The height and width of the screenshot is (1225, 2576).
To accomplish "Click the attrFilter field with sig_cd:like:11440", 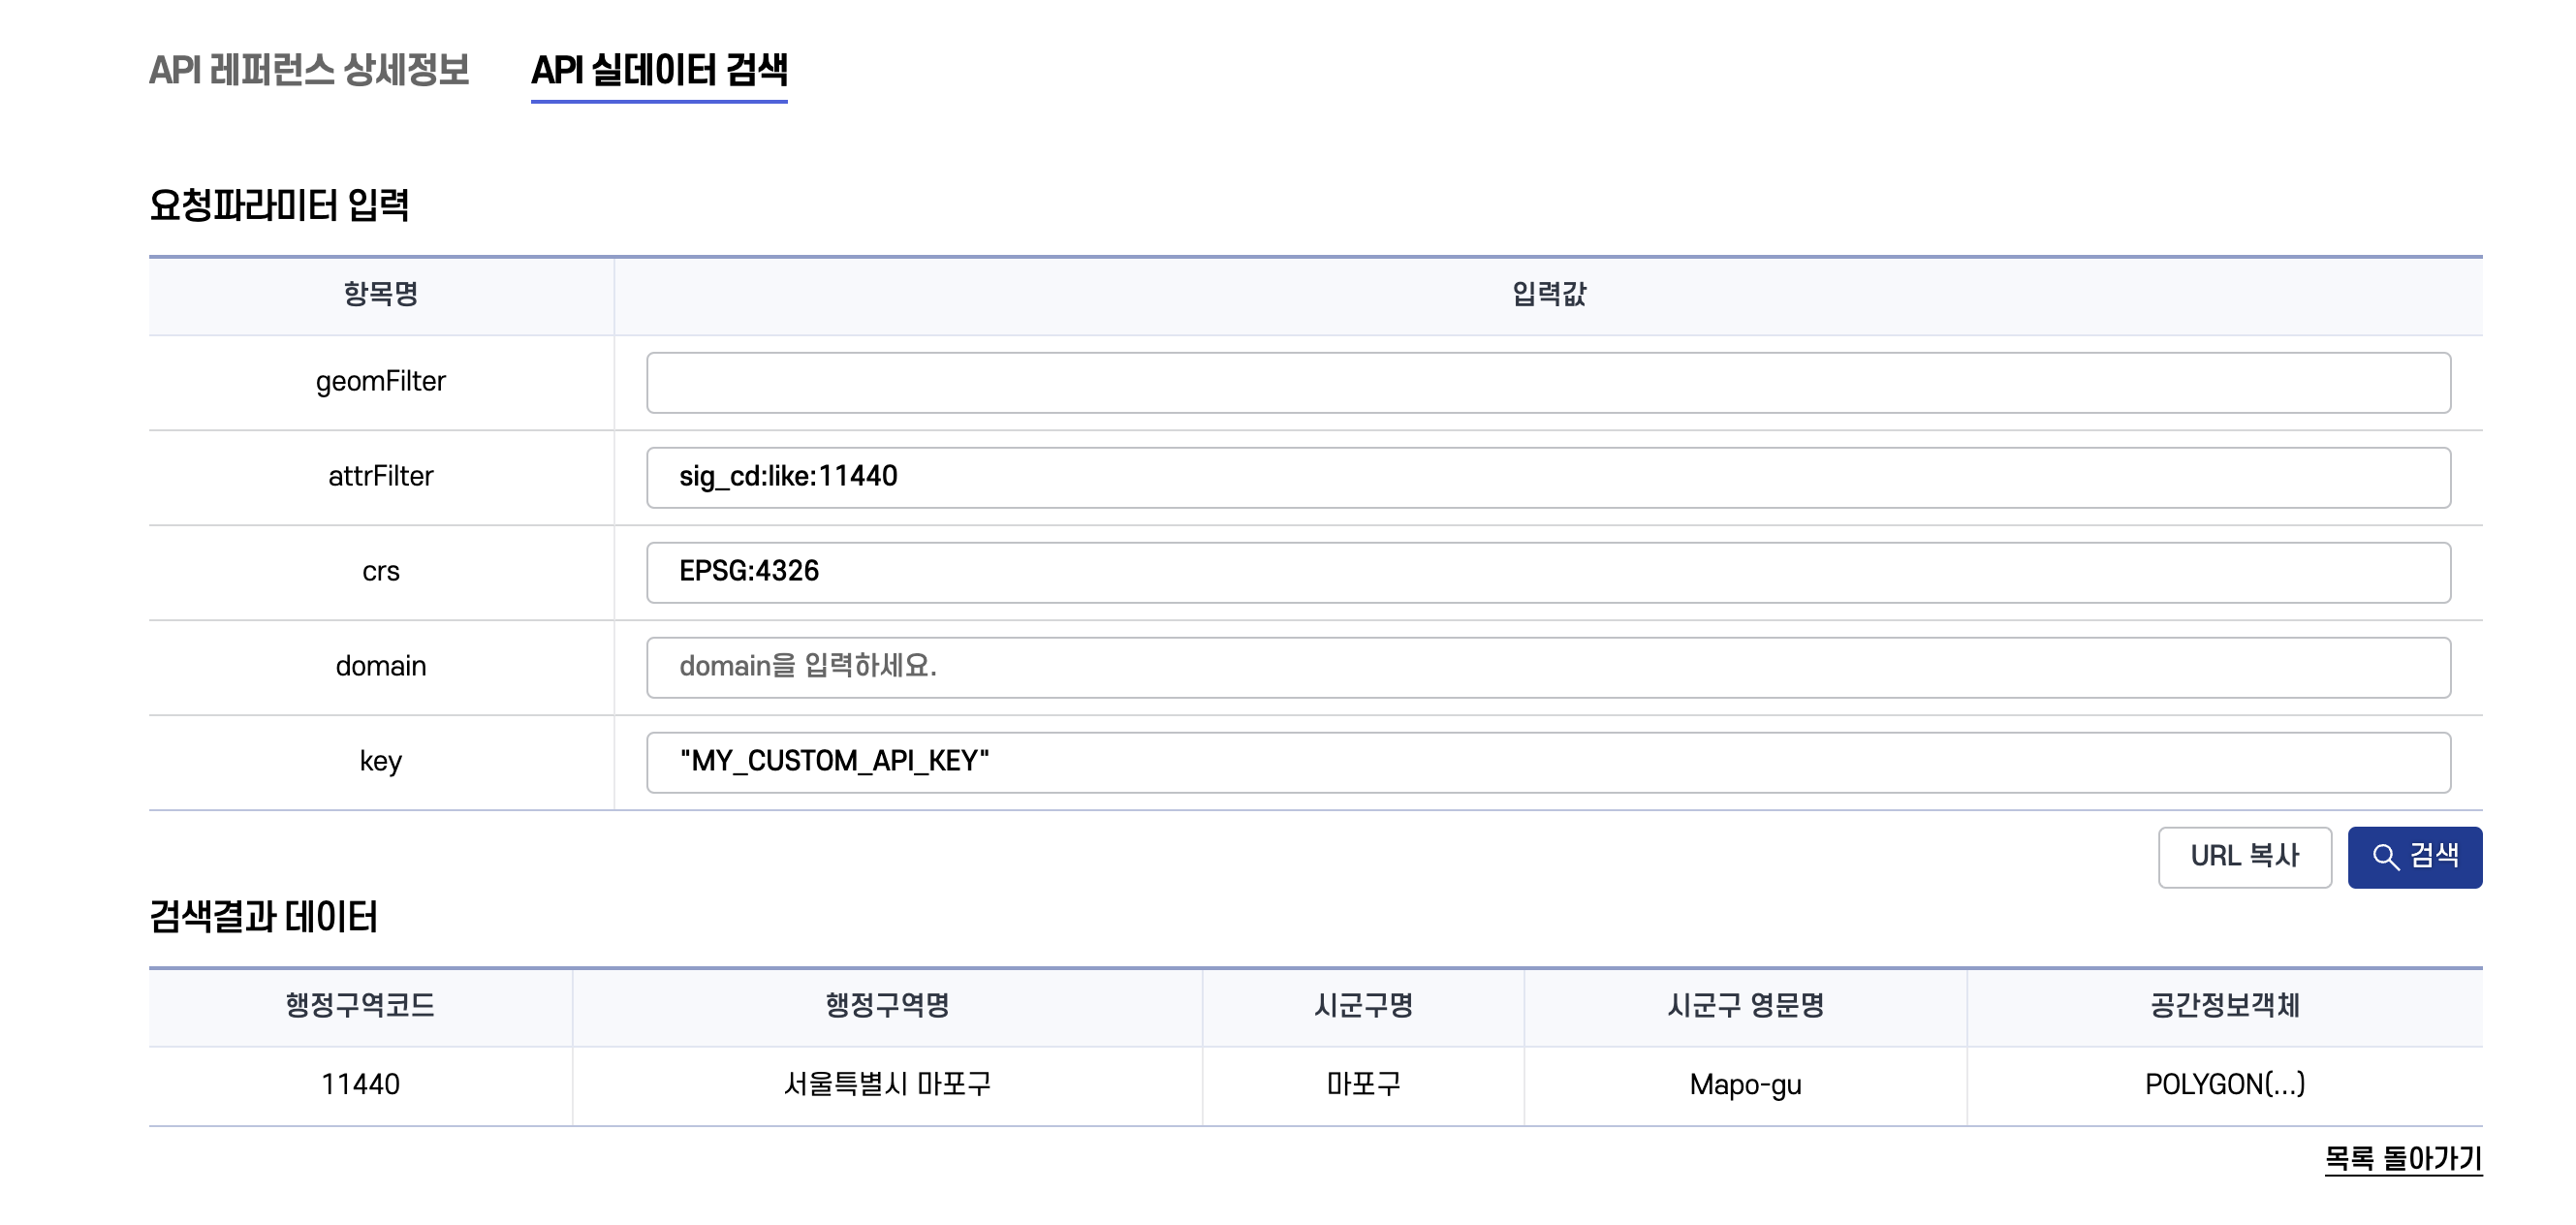I will click(1548, 477).
